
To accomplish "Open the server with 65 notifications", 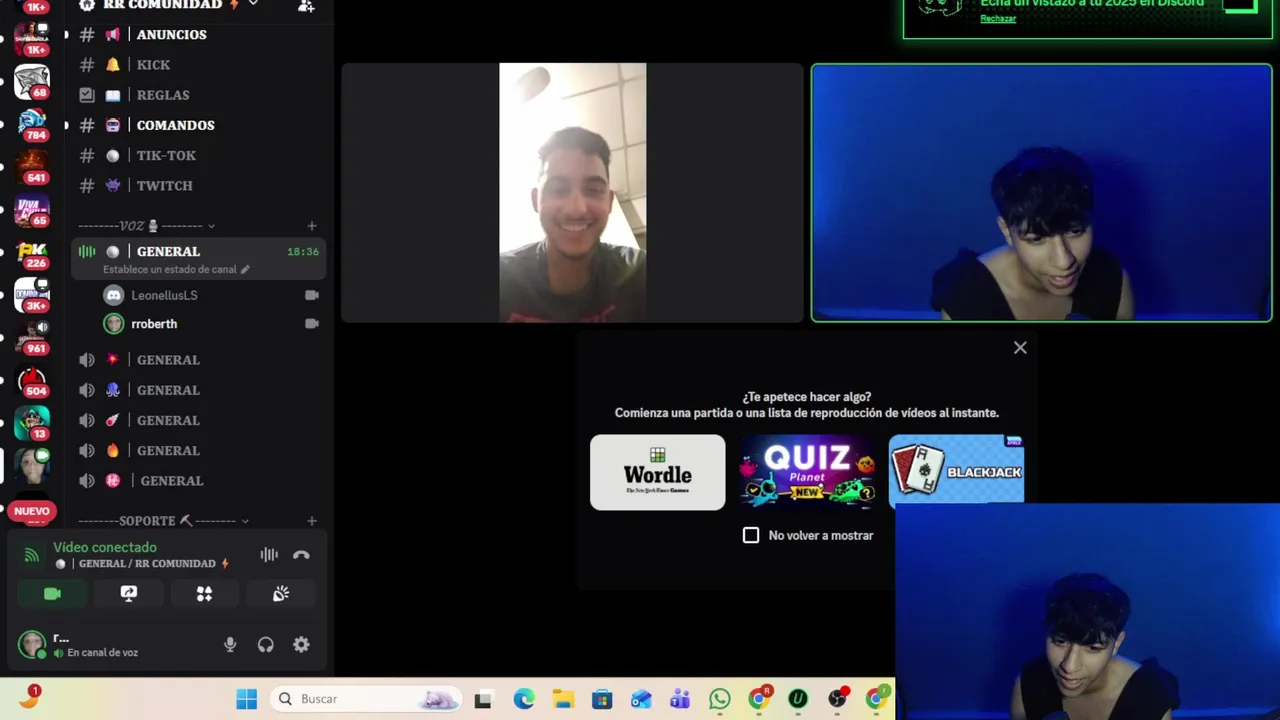I will click(32, 210).
